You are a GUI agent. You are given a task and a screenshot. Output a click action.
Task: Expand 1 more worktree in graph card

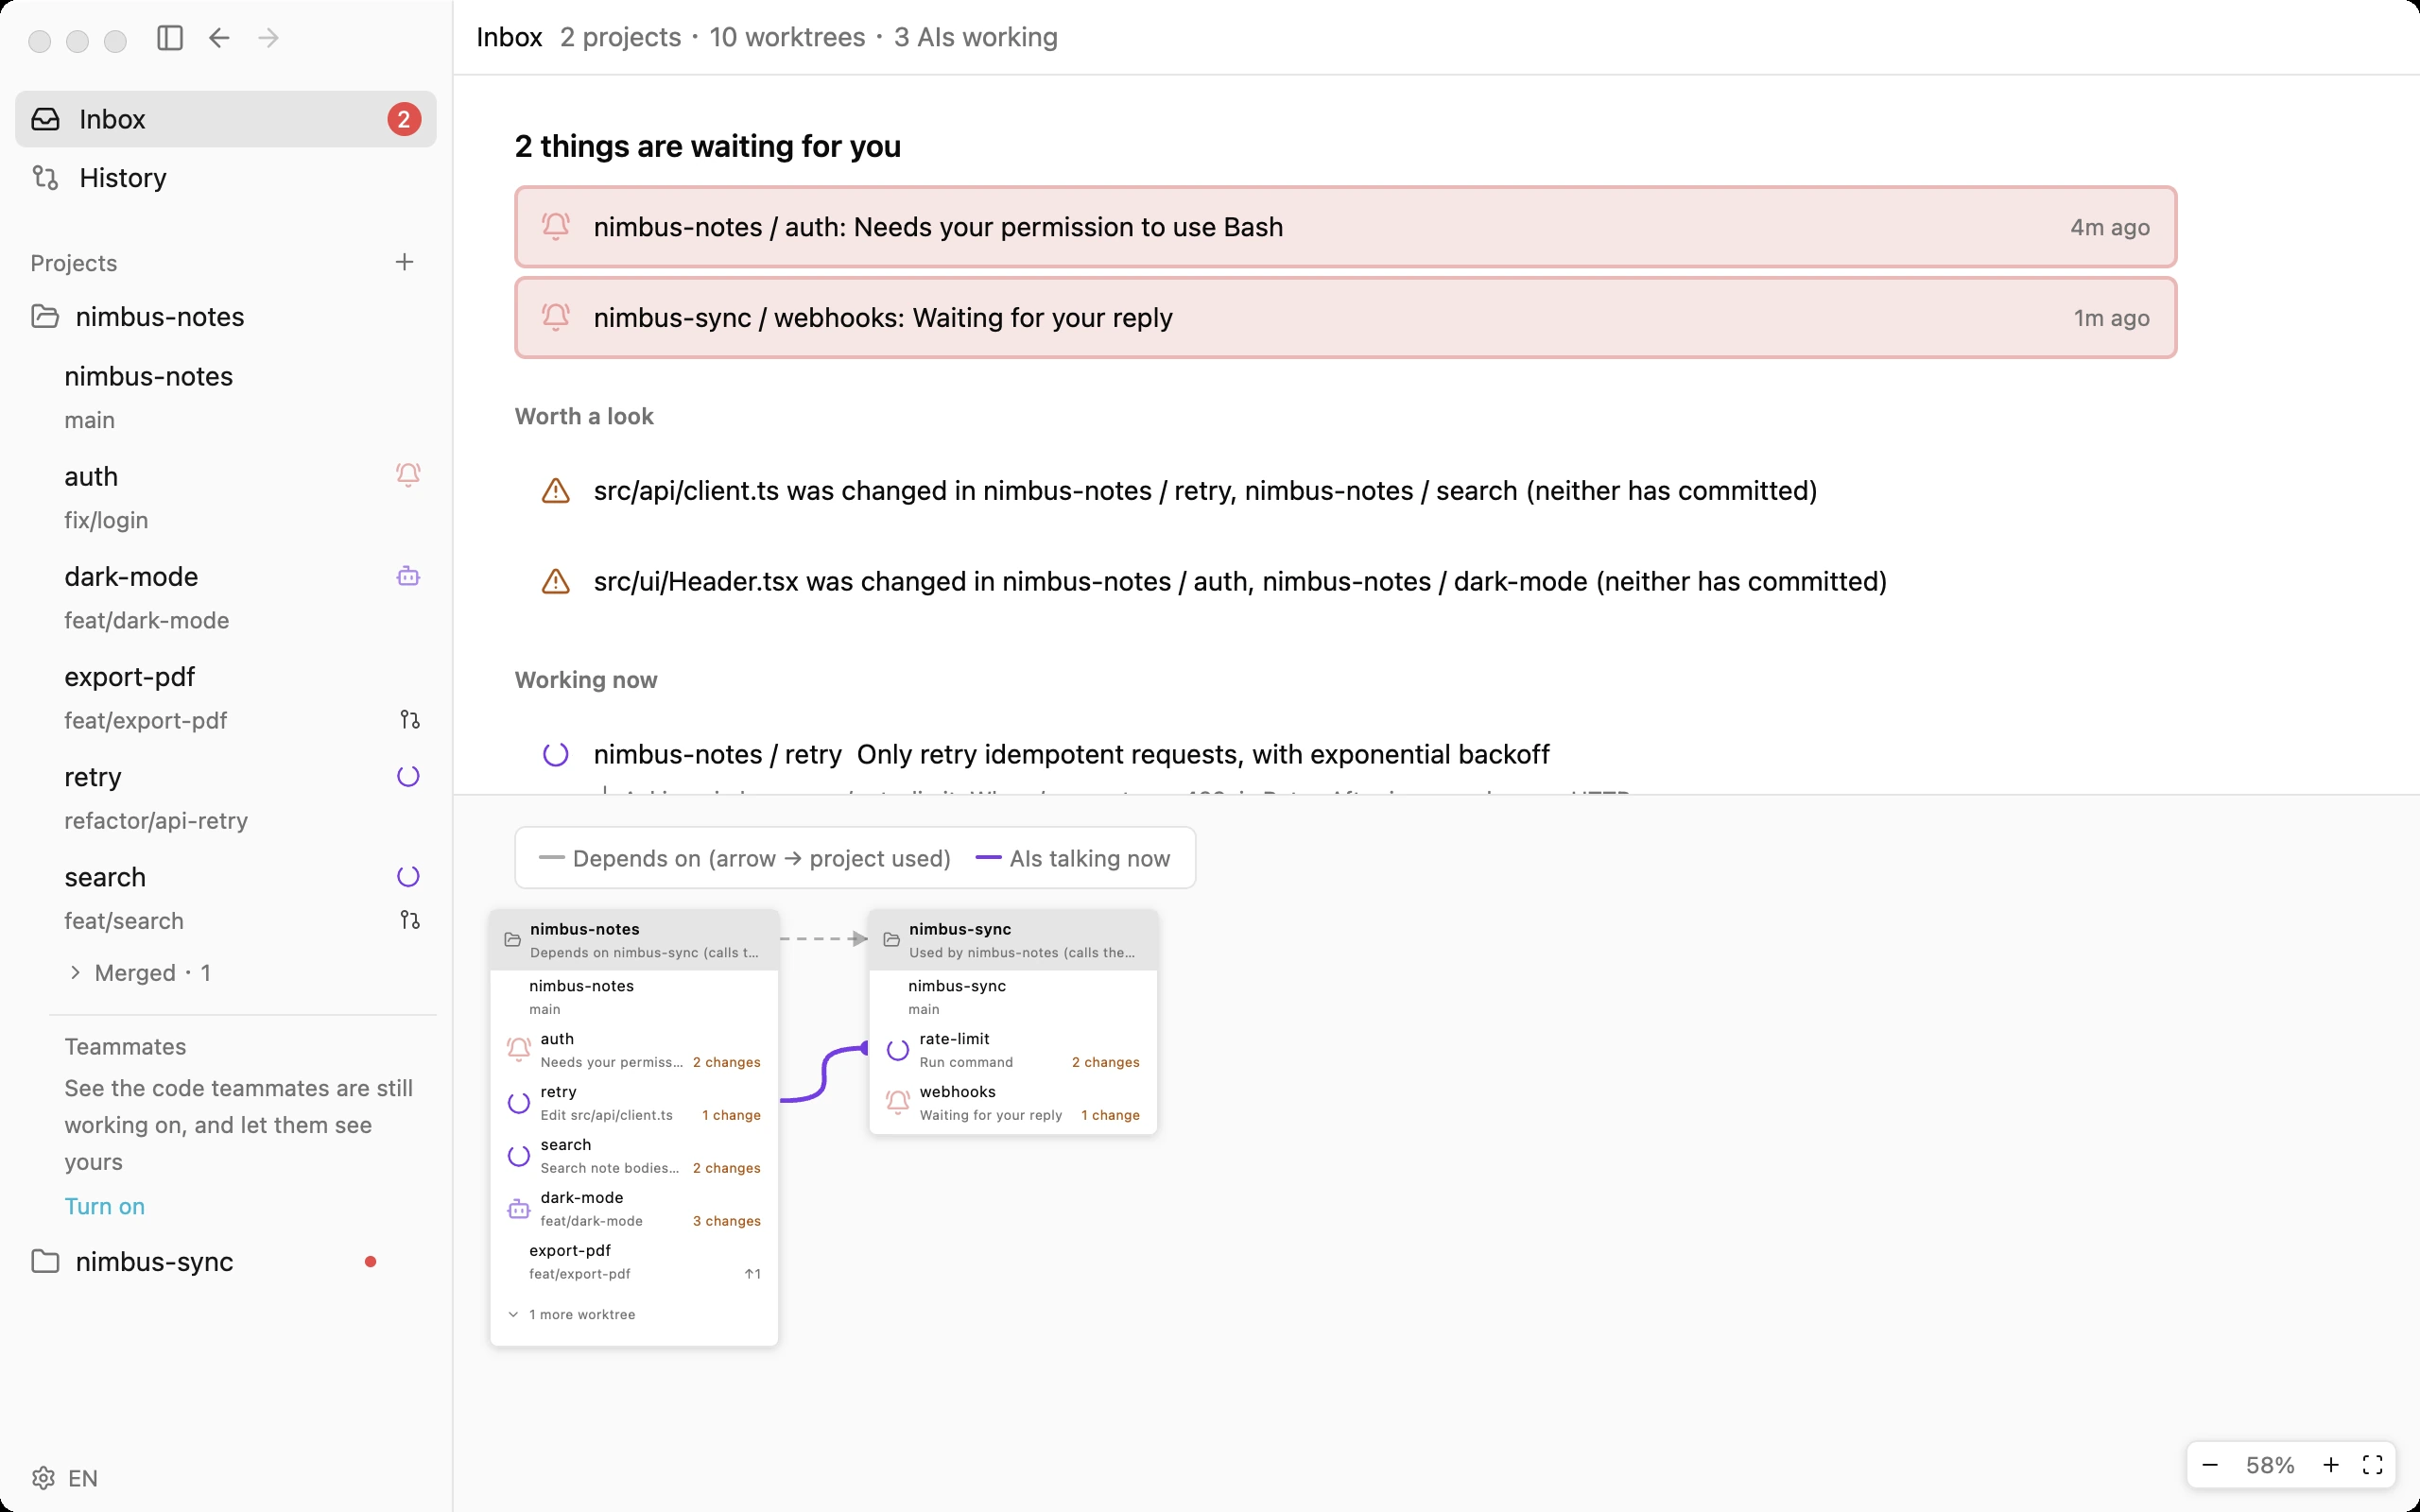click(572, 1315)
